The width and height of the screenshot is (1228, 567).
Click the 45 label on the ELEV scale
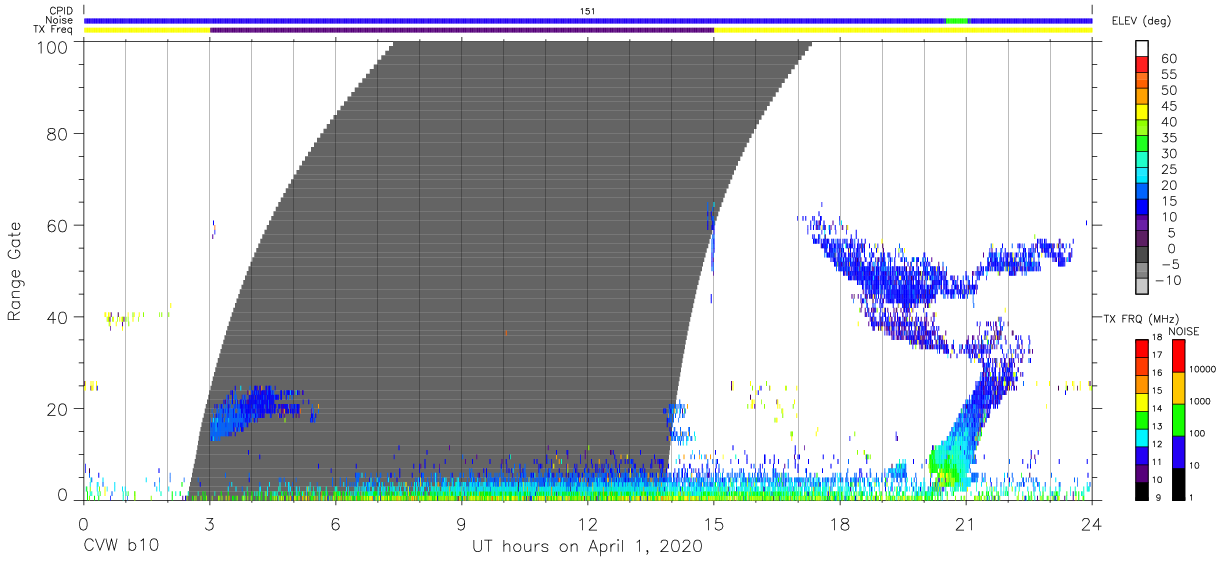click(1169, 106)
